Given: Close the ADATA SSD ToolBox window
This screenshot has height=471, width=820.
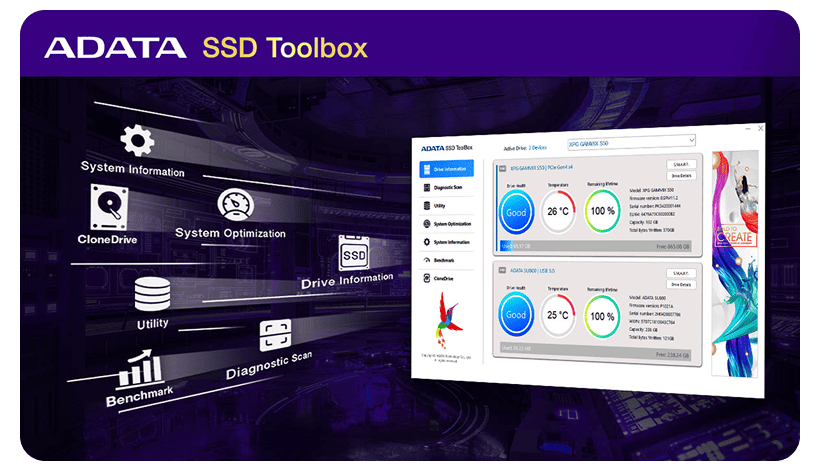Looking at the screenshot, I should (761, 128).
